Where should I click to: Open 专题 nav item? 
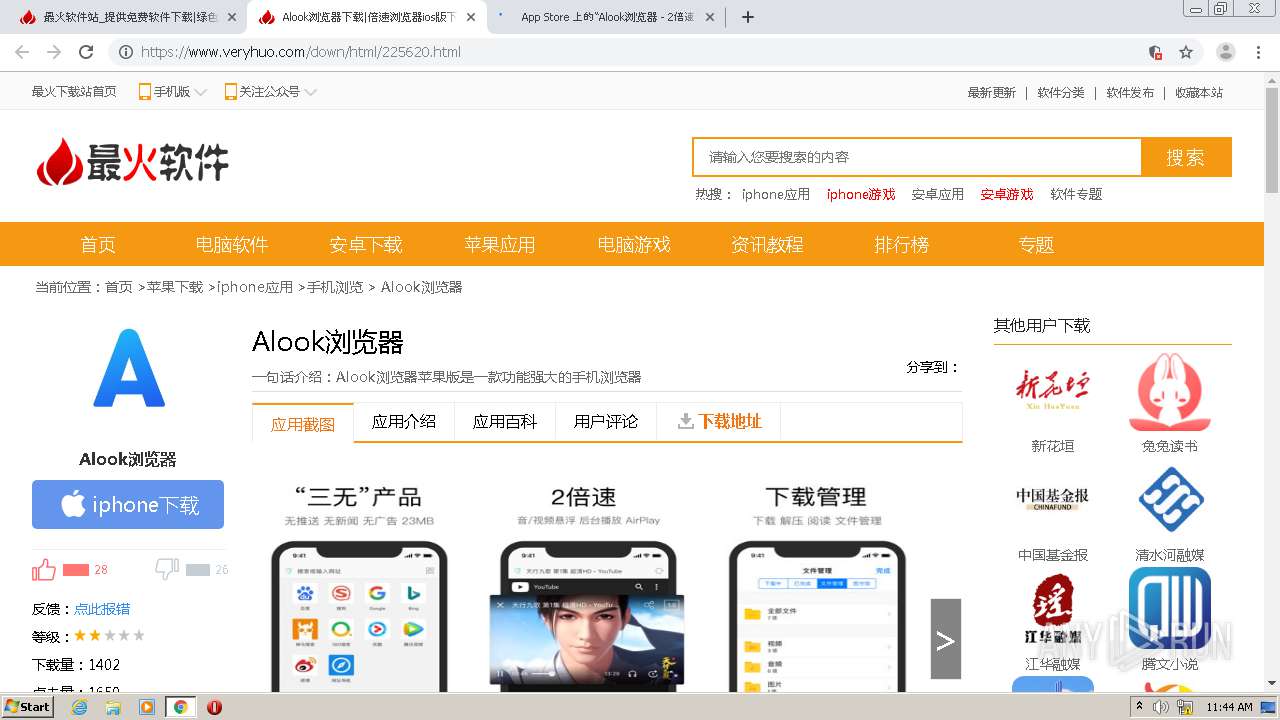coord(1036,245)
